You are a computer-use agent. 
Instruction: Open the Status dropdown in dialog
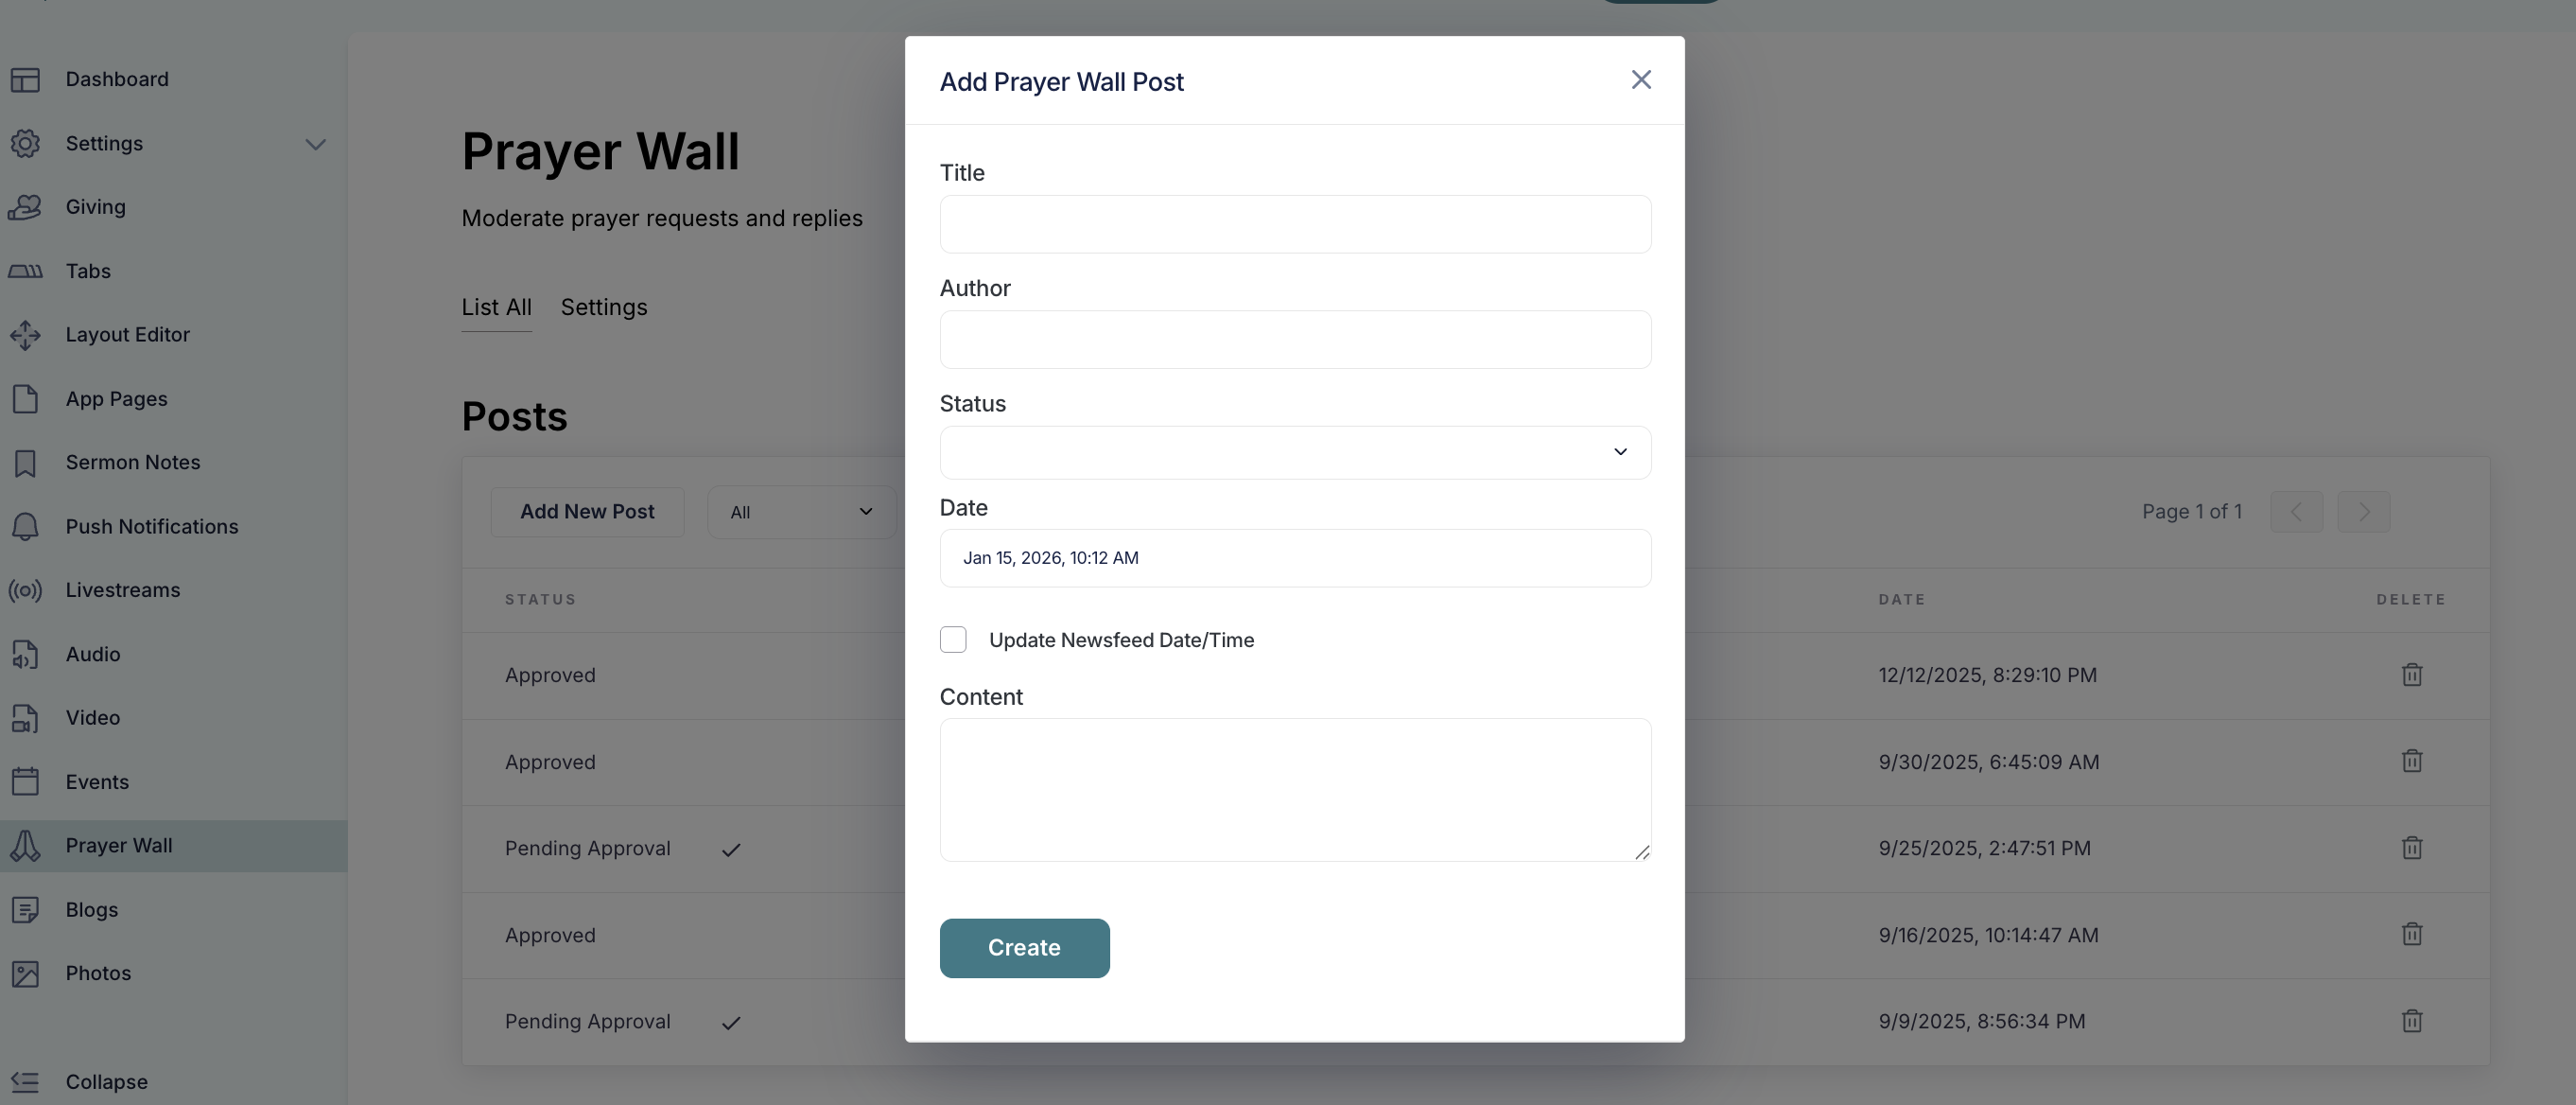point(1295,453)
